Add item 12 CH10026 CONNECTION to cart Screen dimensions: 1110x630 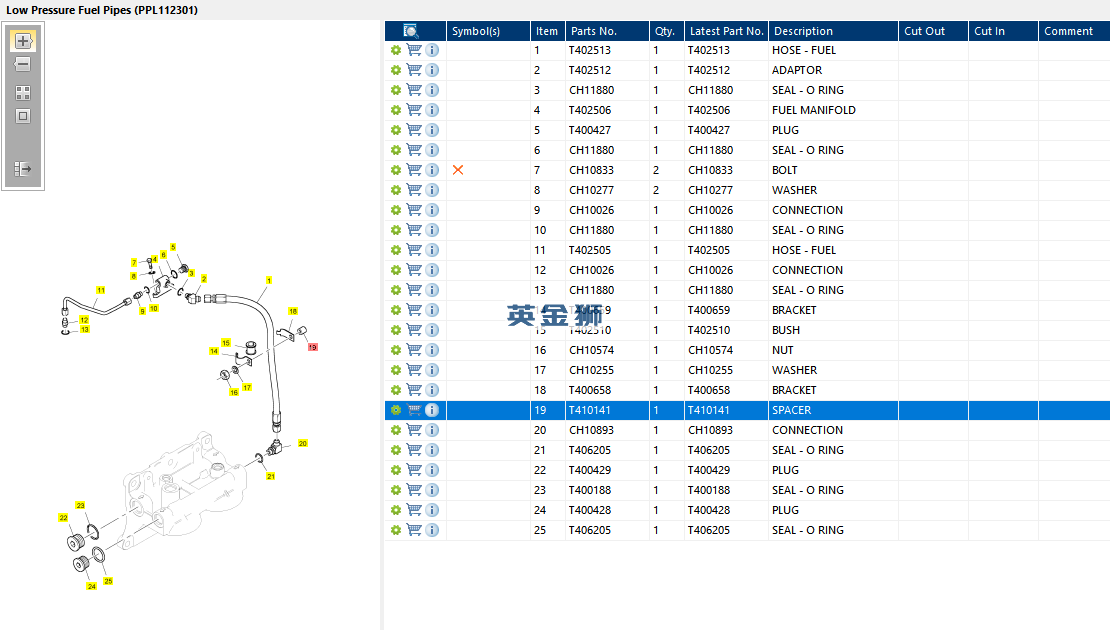pyautogui.click(x=414, y=270)
